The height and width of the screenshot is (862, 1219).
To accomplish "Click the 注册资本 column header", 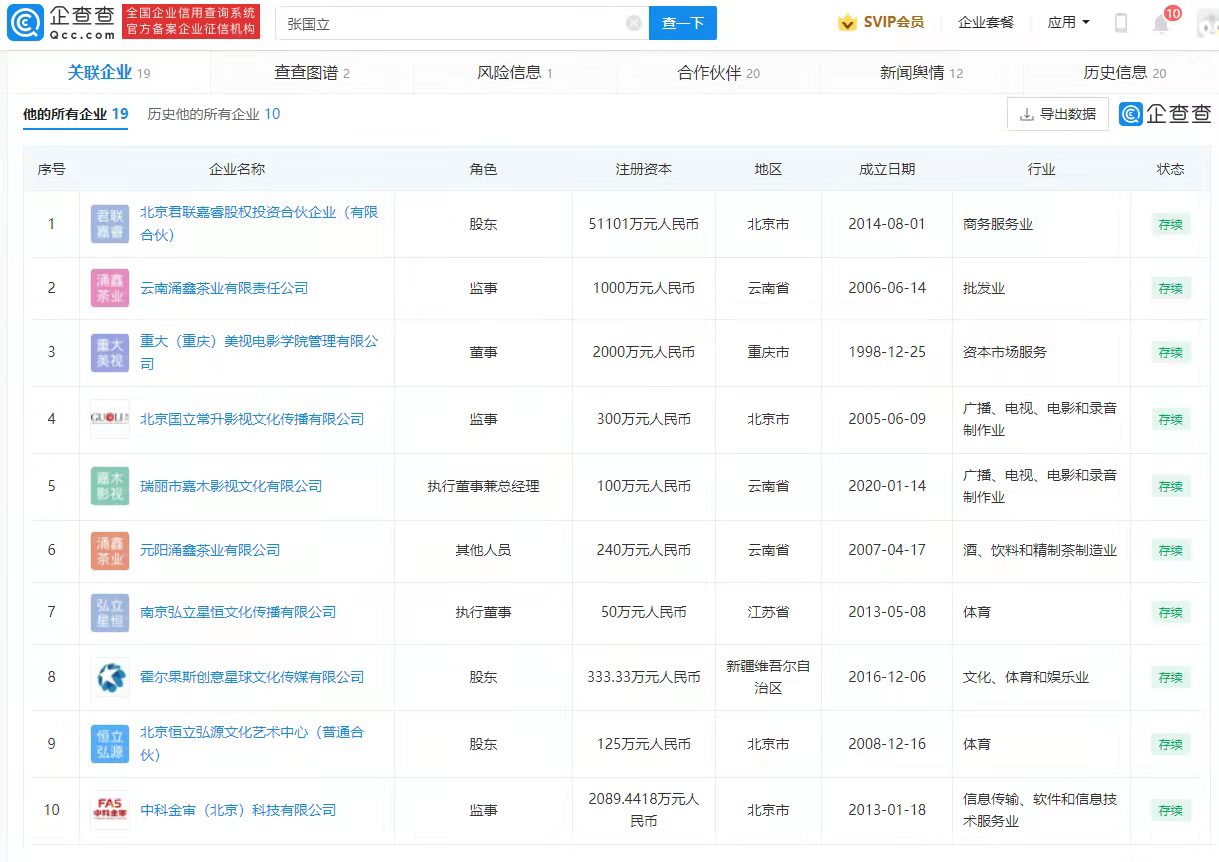I will (644, 169).
